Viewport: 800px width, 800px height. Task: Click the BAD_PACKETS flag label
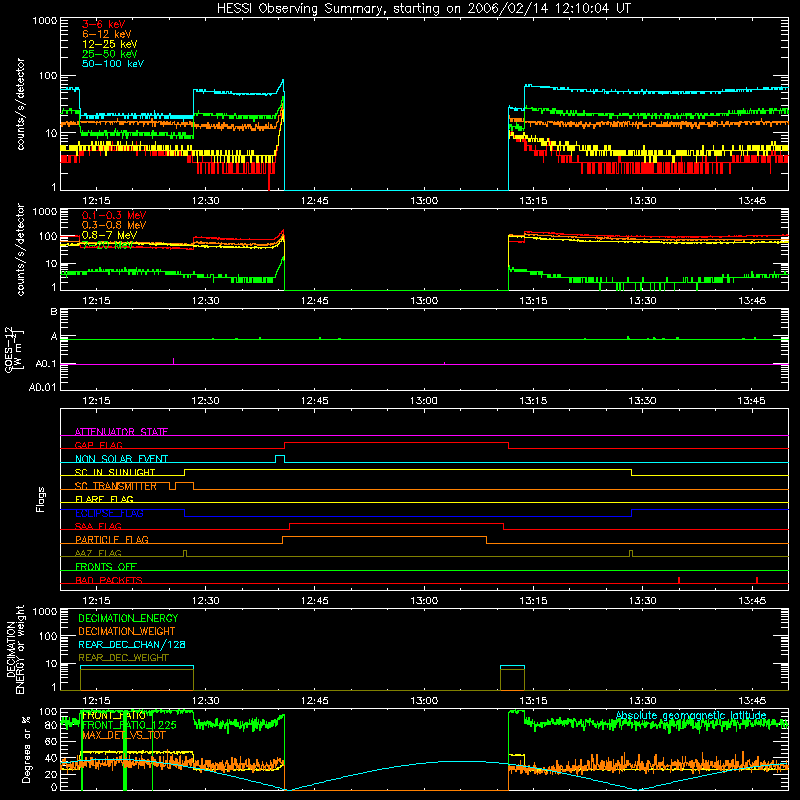pyautogui.click(x=109, y=580)
